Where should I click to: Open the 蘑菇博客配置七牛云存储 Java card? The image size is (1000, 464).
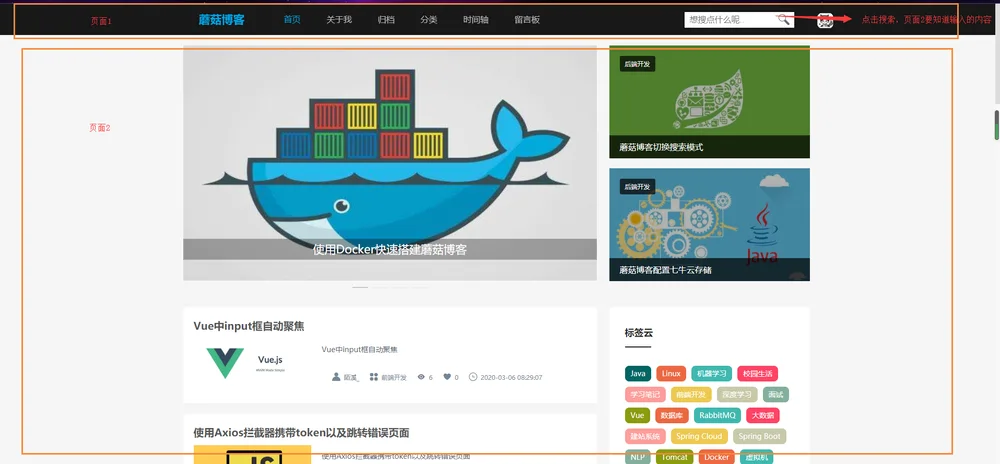pos(709,224)
